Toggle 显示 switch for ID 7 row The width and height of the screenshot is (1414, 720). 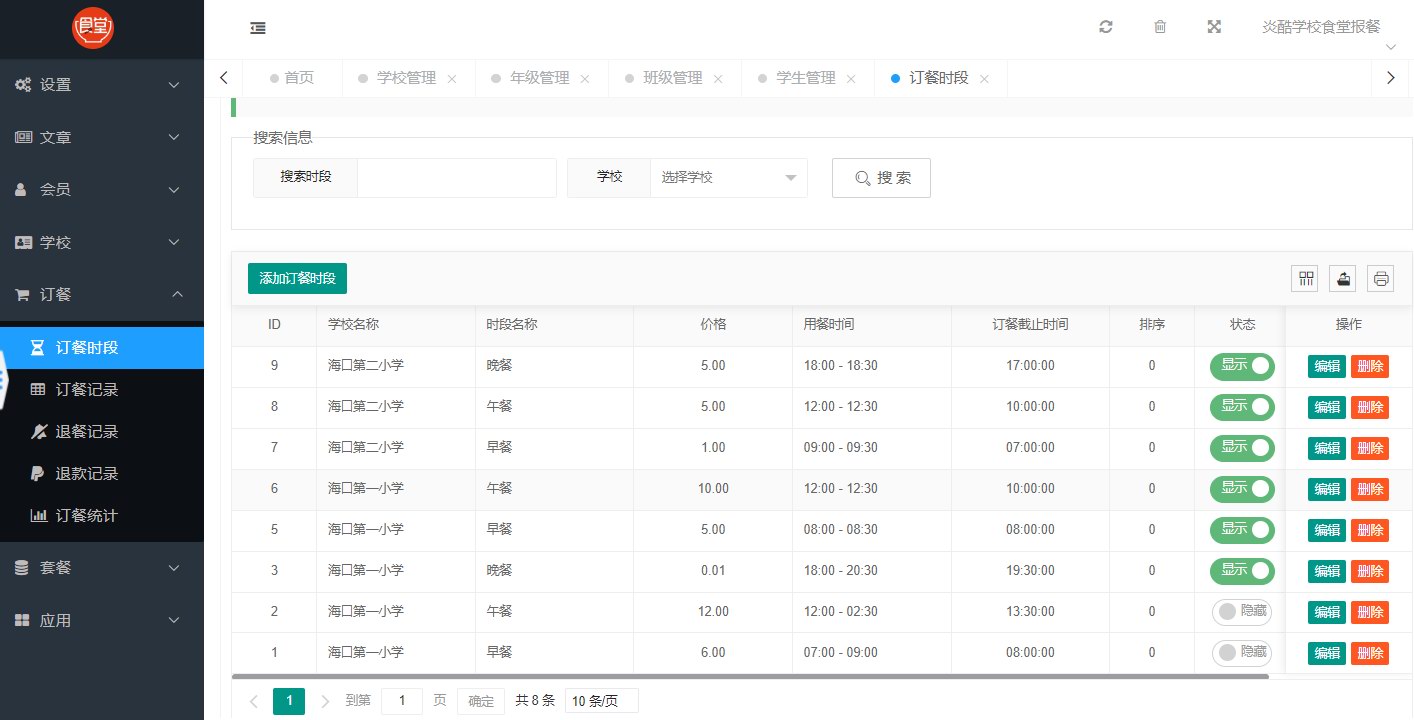[x=1242, y=448]
